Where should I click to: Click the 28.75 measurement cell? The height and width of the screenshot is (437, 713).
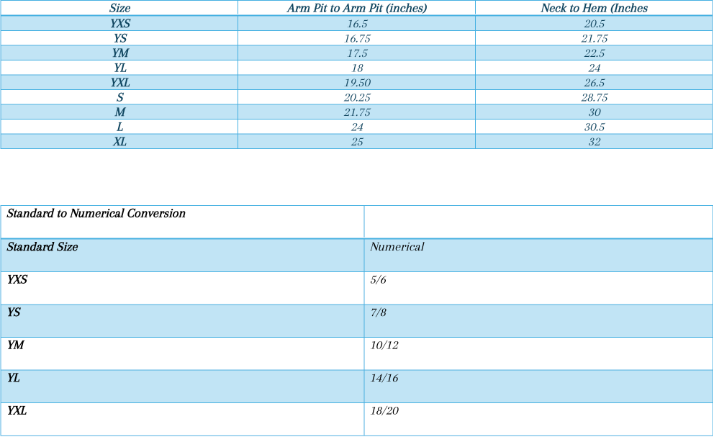[594, 97]
